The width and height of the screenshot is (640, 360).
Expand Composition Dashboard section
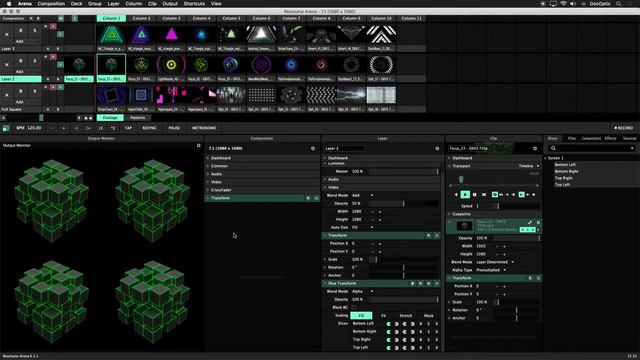coord(262,158)
